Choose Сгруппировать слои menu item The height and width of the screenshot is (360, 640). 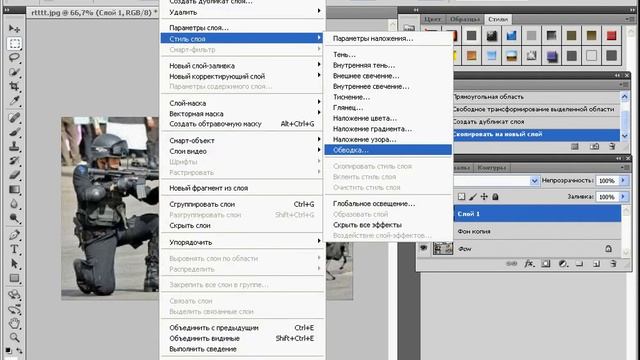pyautogui.click(x=242, y=204)
